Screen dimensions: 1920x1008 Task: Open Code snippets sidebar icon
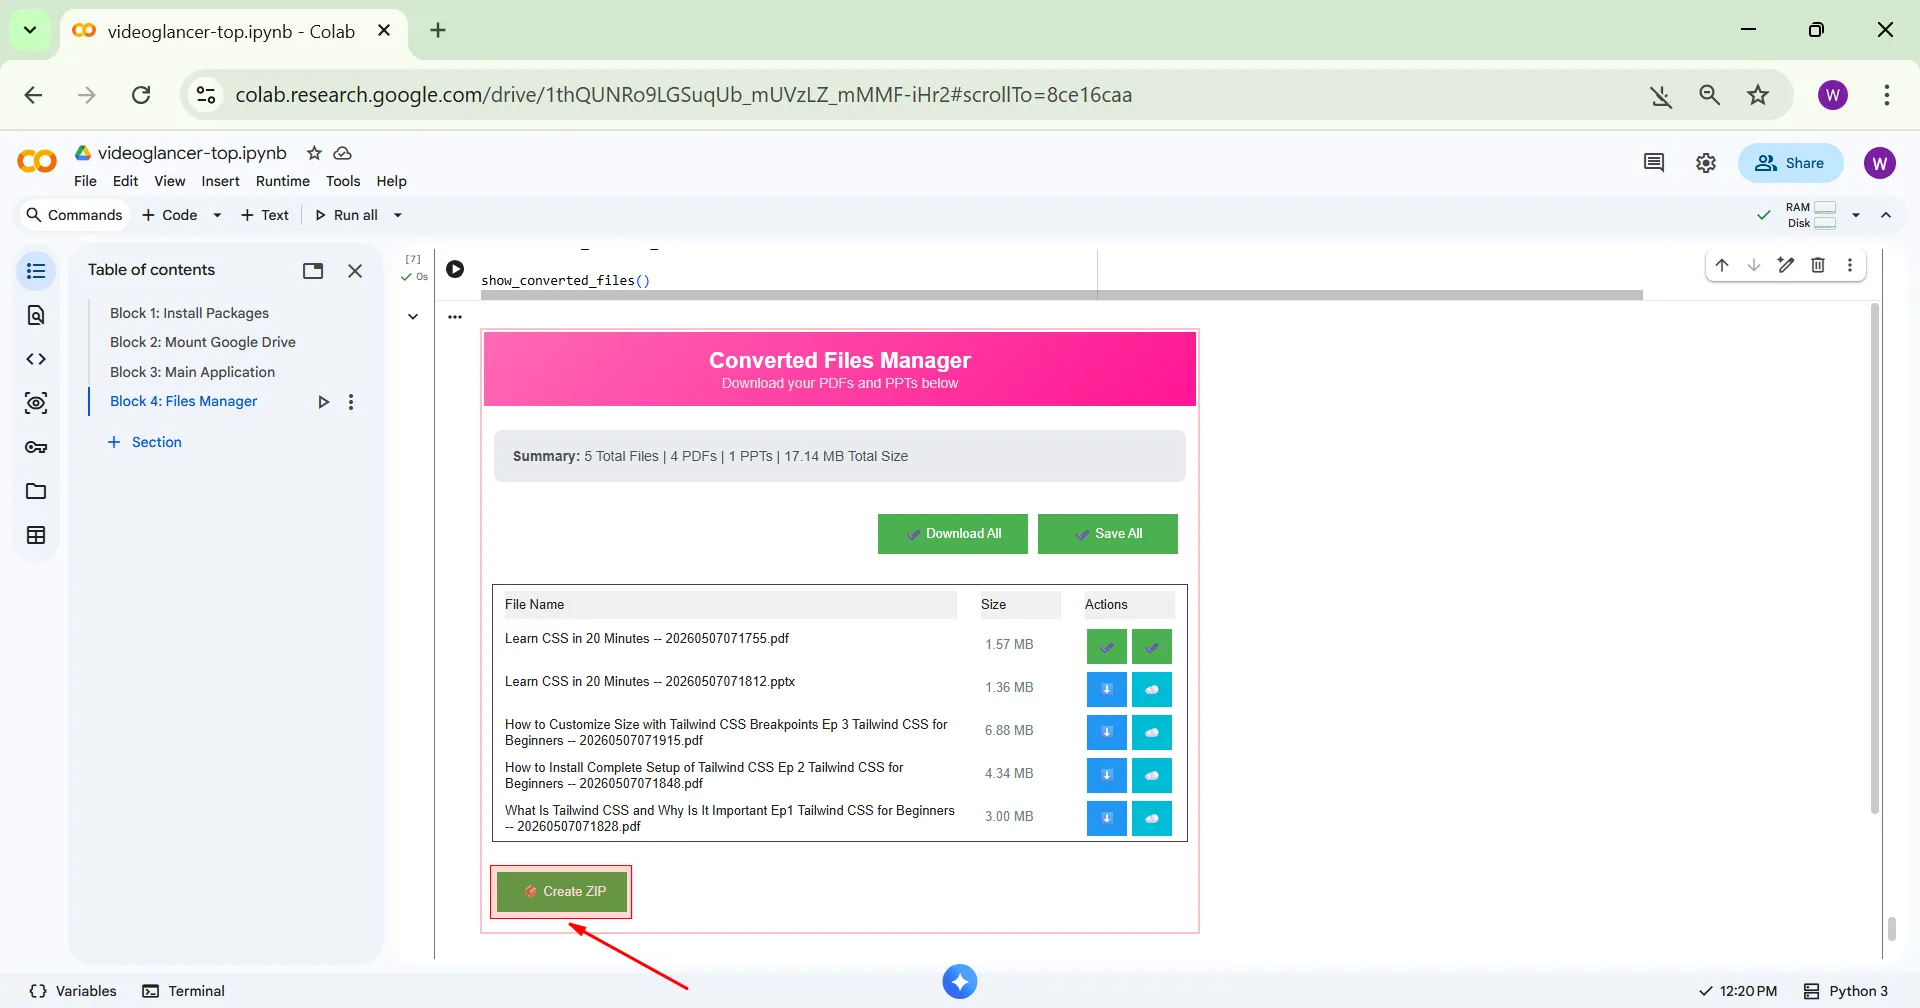[x=36, y=359]
